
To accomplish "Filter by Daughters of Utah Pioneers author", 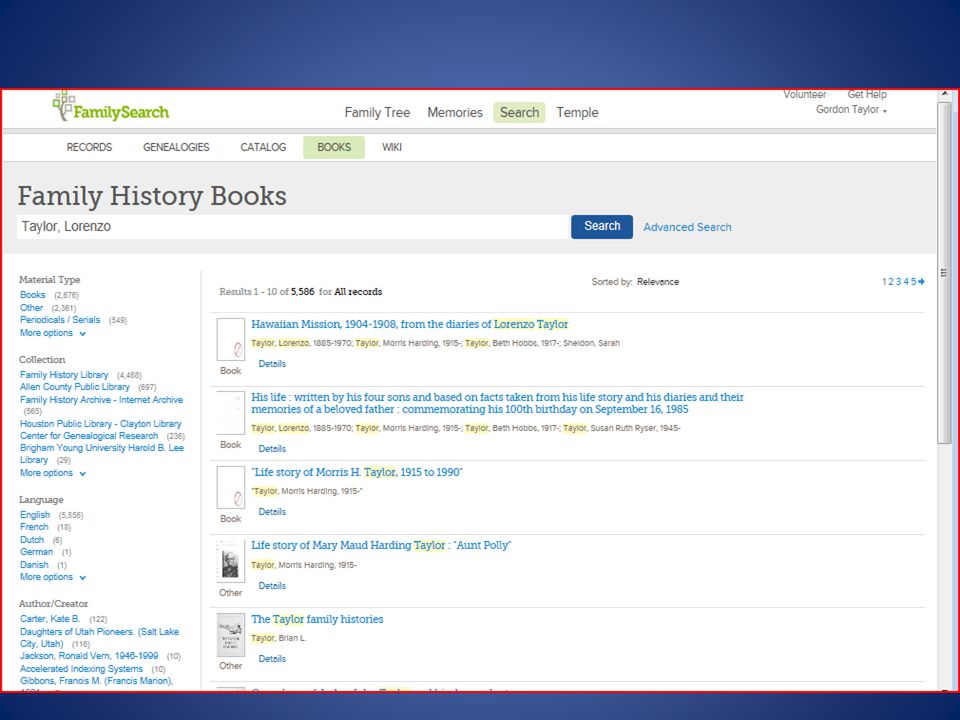I will coord(99,638).
